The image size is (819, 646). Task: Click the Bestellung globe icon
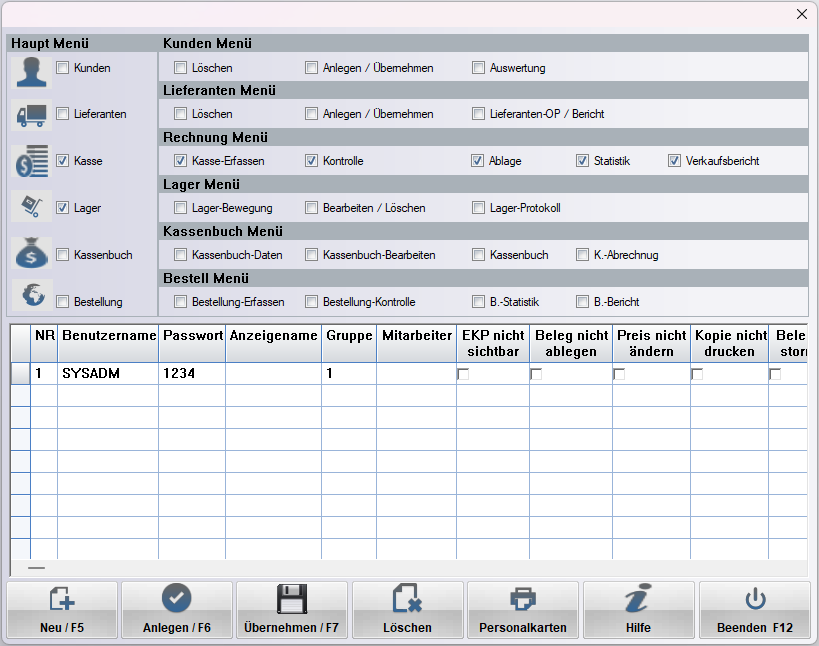(x=31, y=295)
